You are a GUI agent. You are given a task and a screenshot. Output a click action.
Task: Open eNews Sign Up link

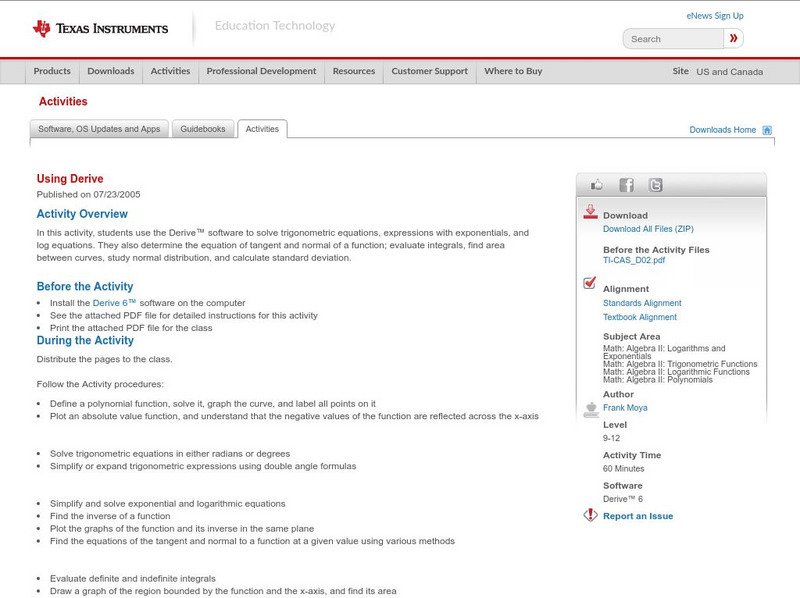[715, 16]
